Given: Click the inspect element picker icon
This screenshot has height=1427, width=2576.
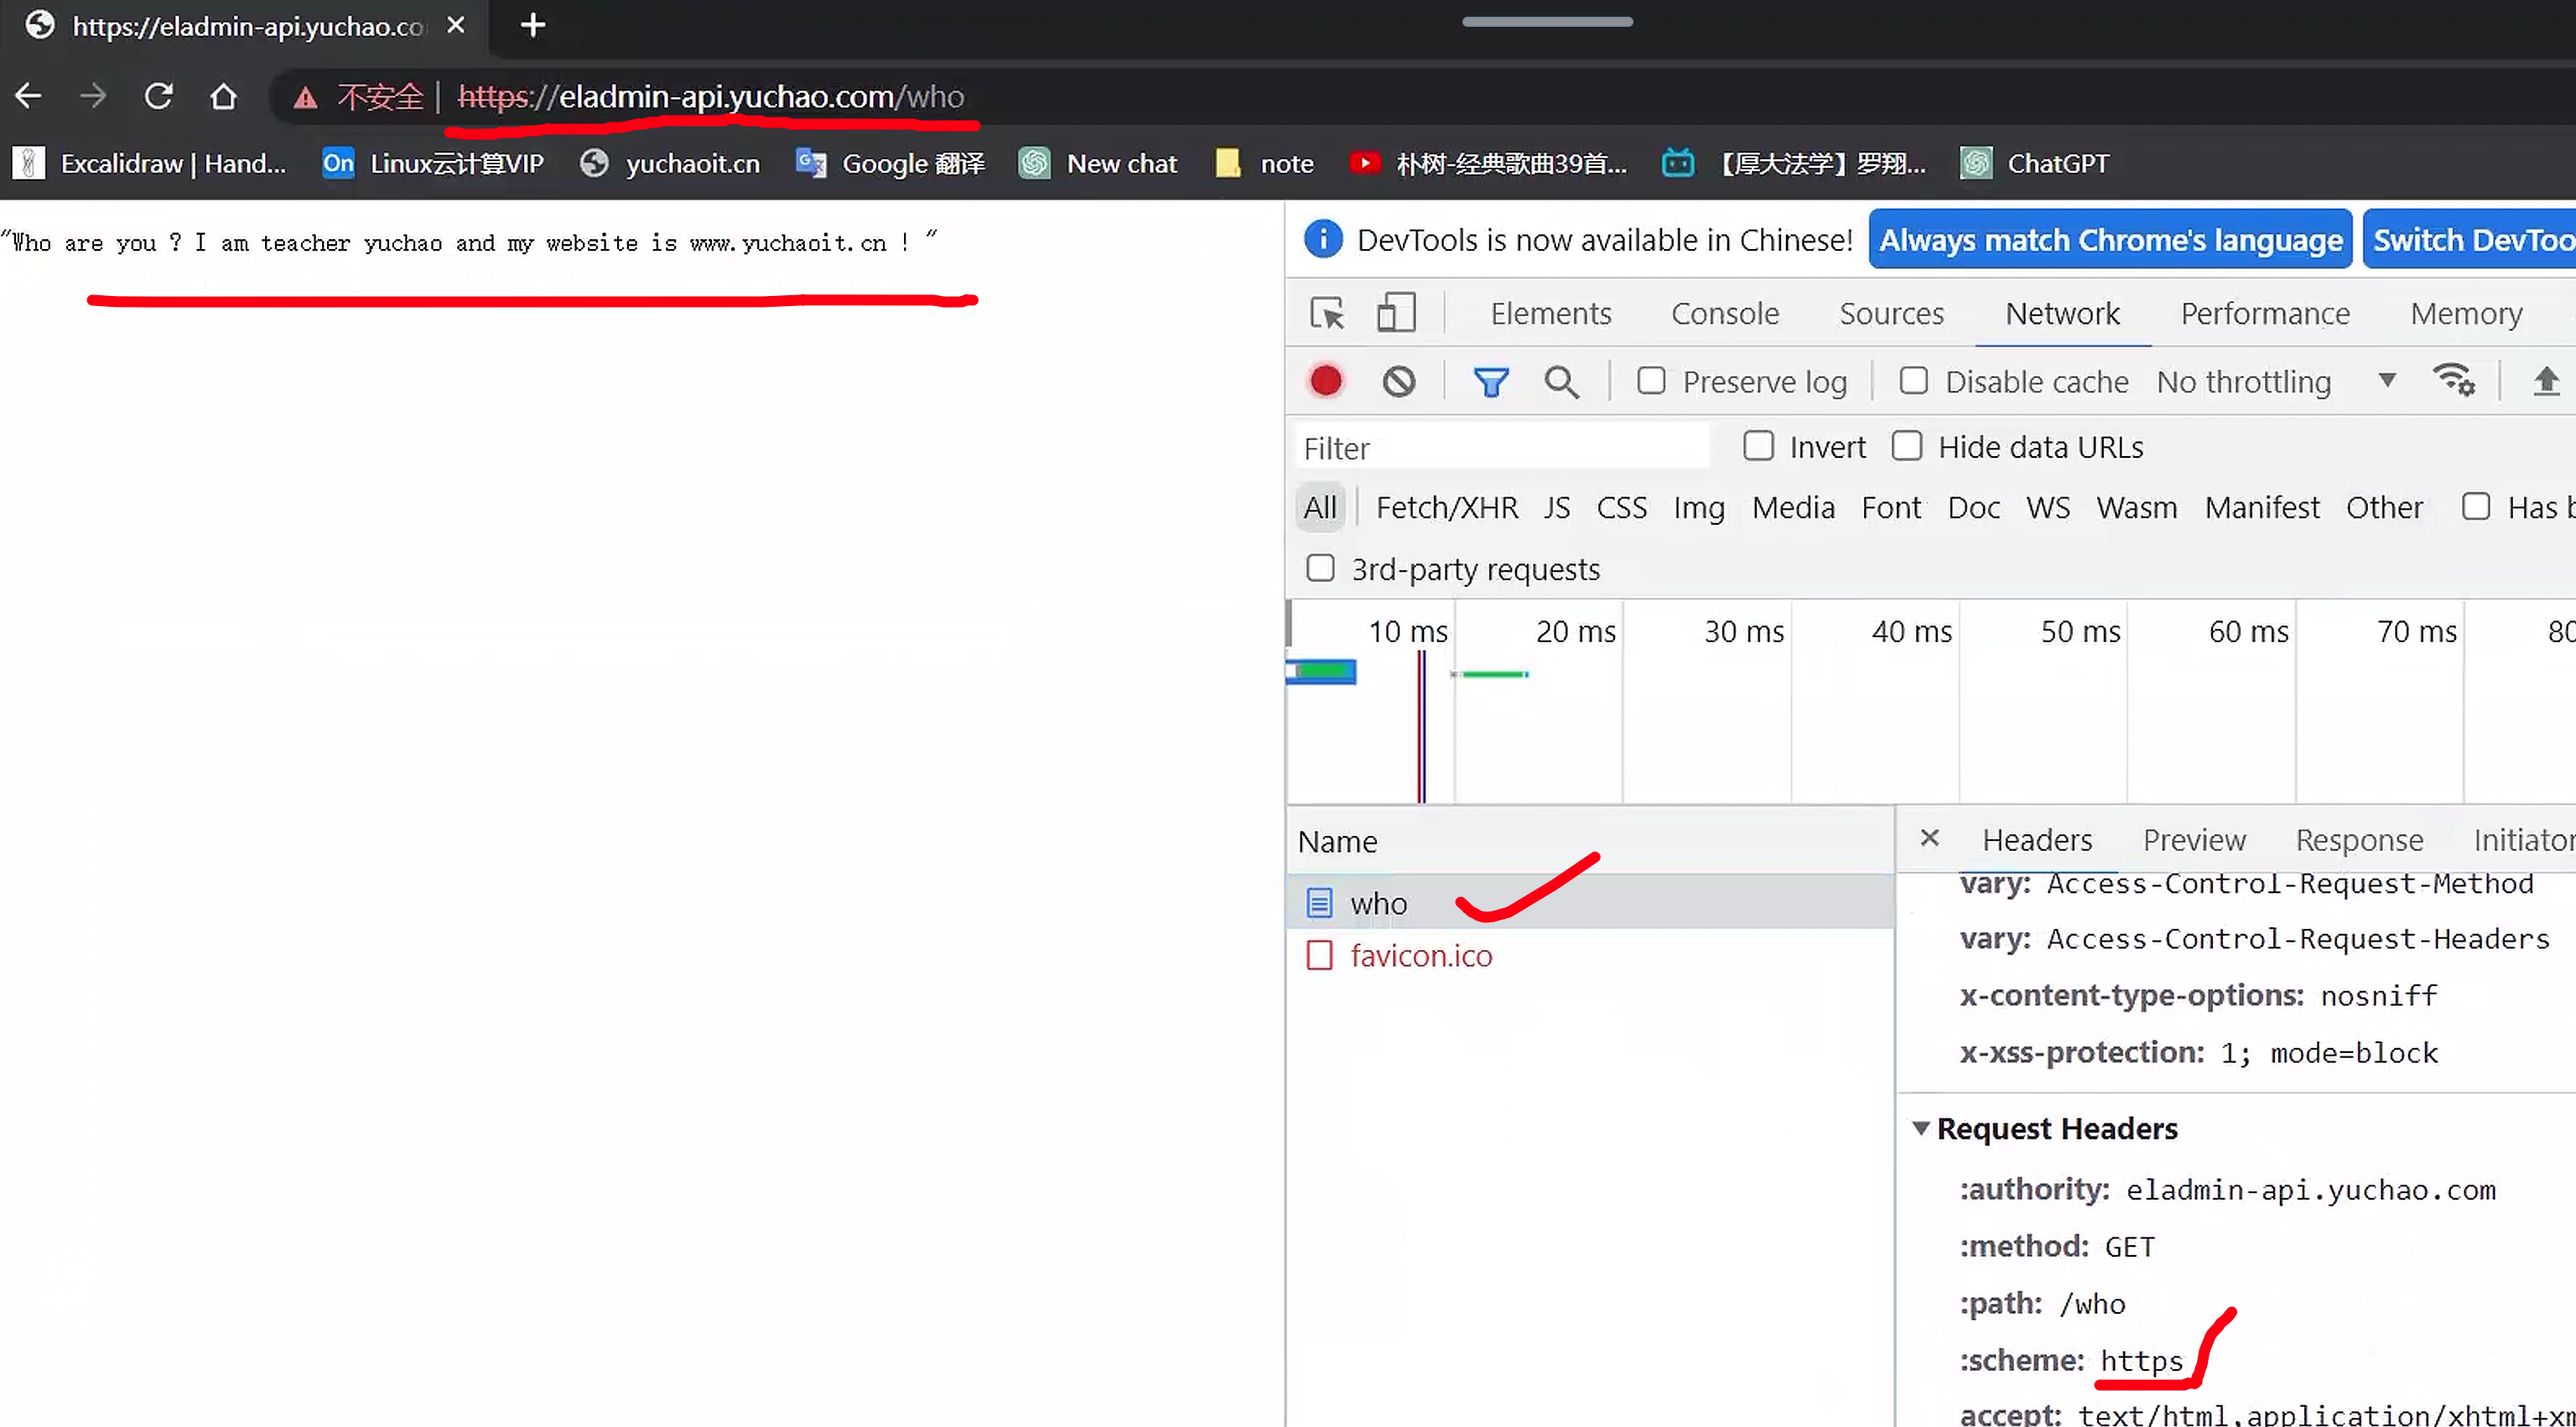Looking at the screenshot, I should (x=1327, y=314).
